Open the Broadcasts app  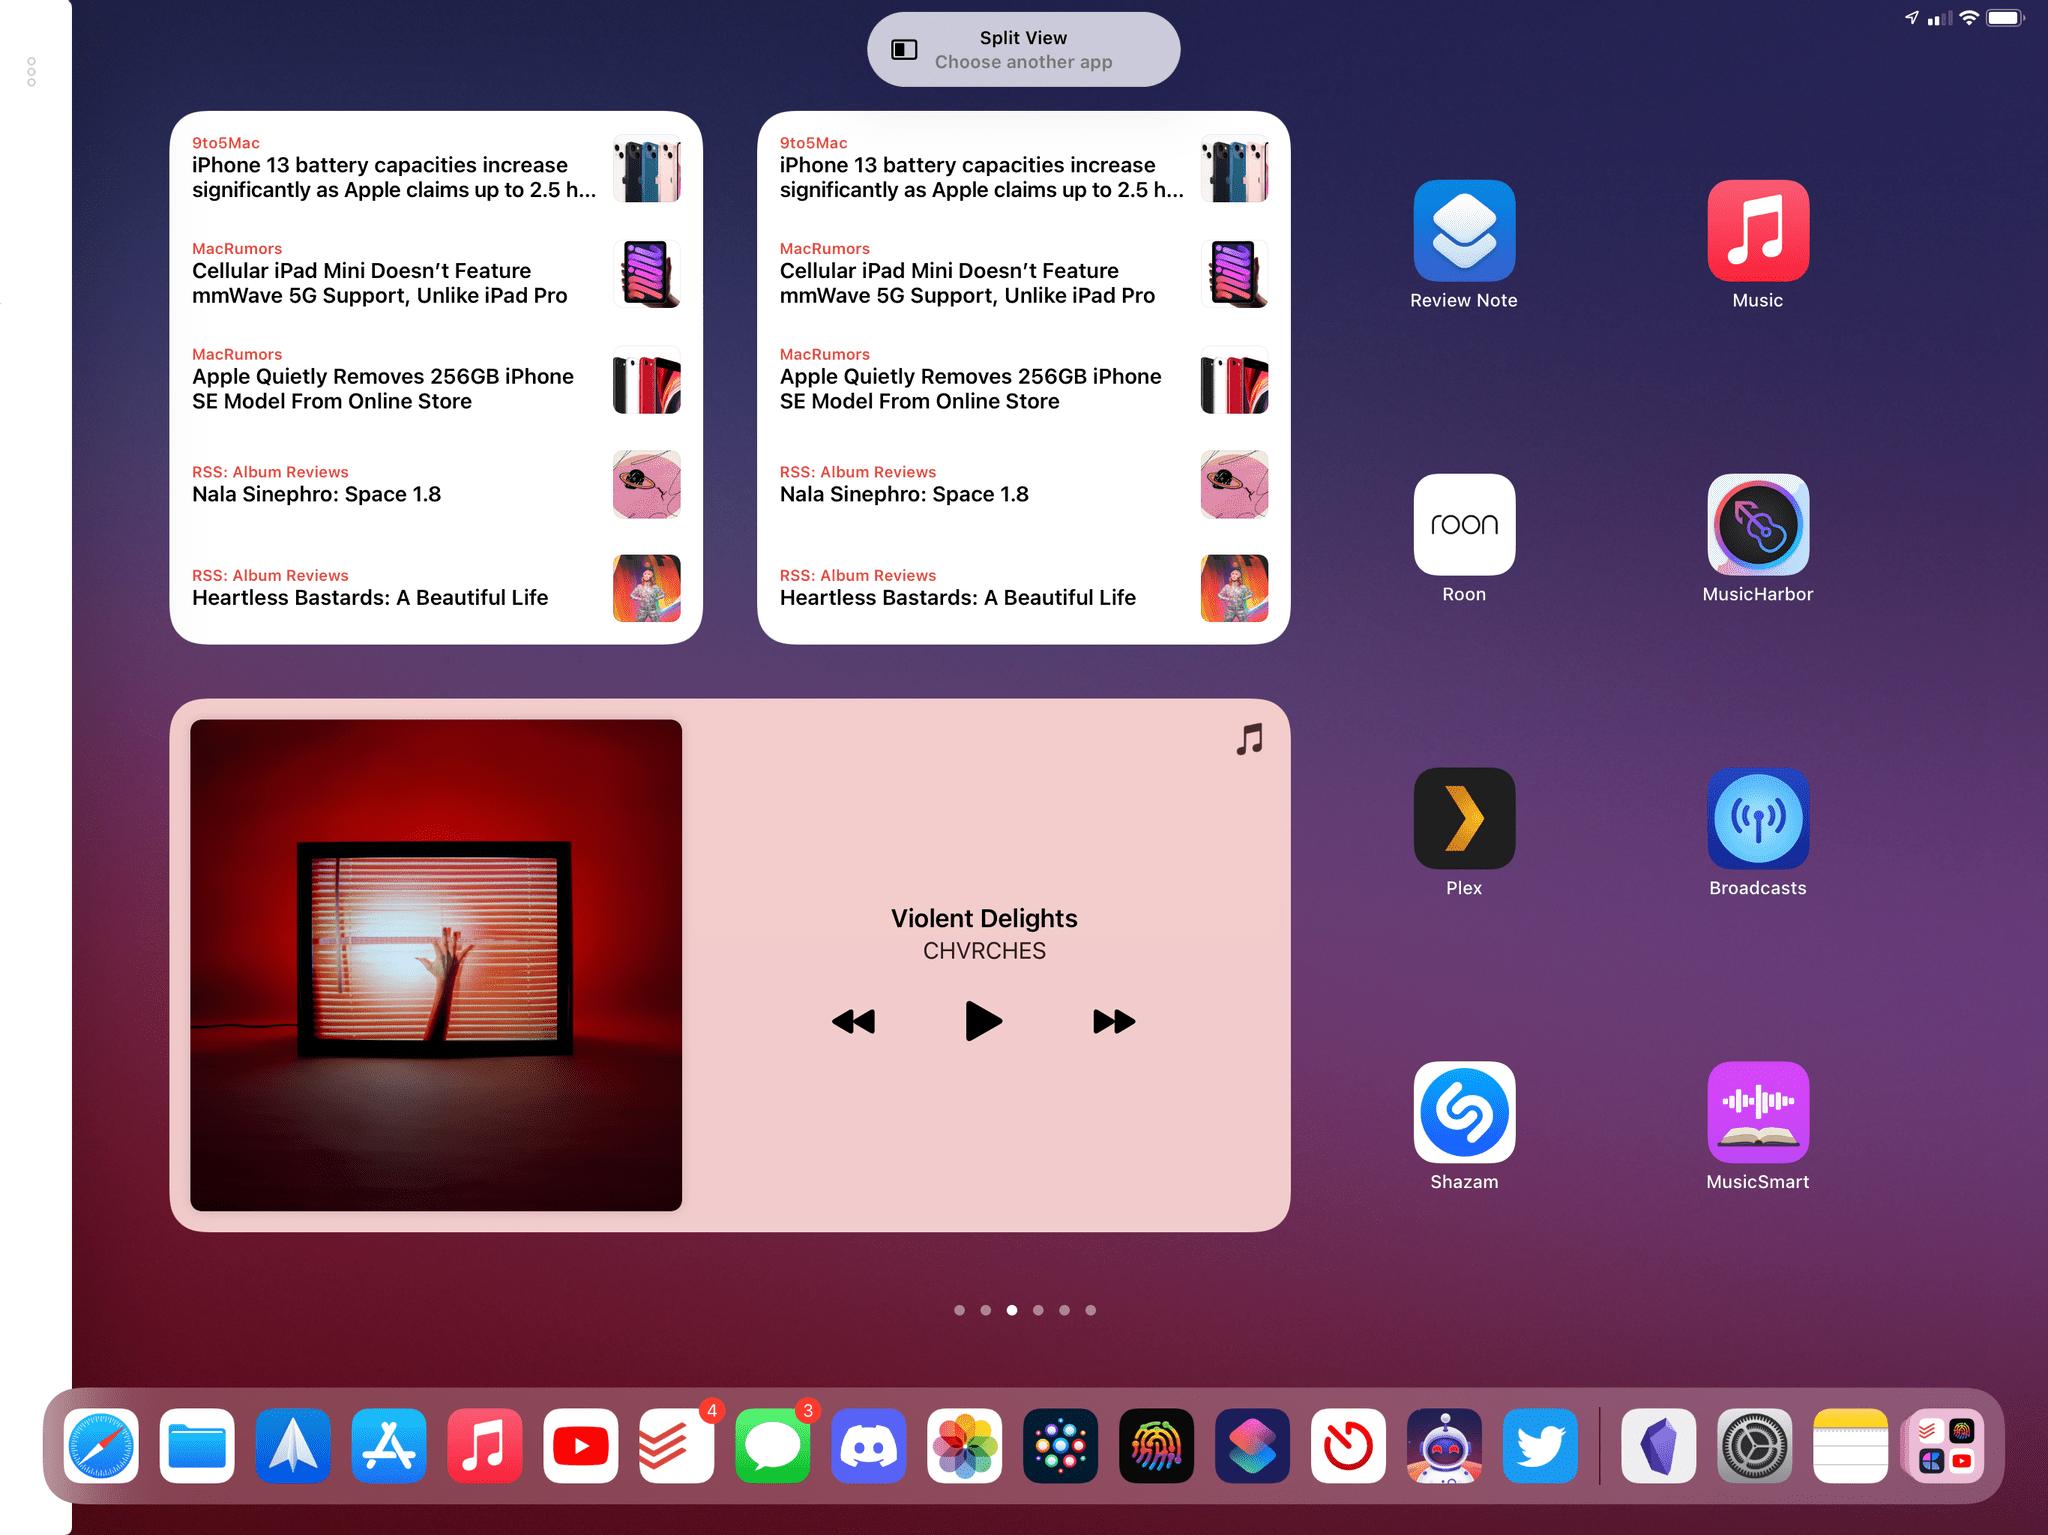[x=1758, y=819]
